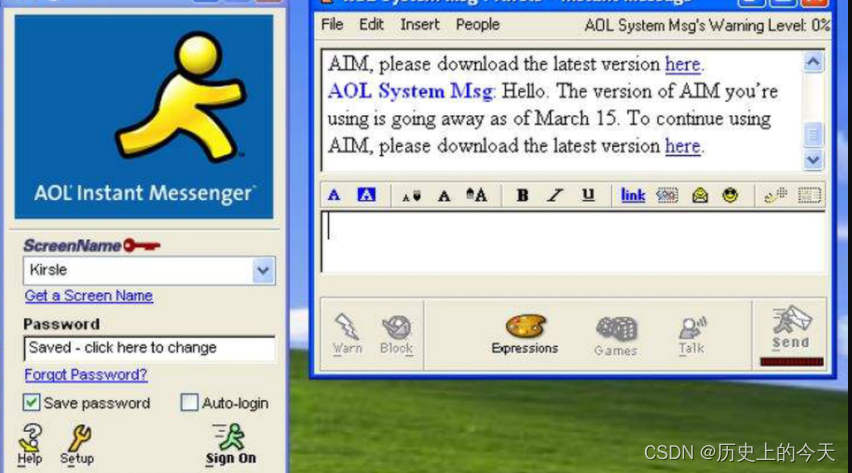This screenshot has width=852, height=473.
Task: Start Talk voice chat
Action: click(x=691, y=335)
